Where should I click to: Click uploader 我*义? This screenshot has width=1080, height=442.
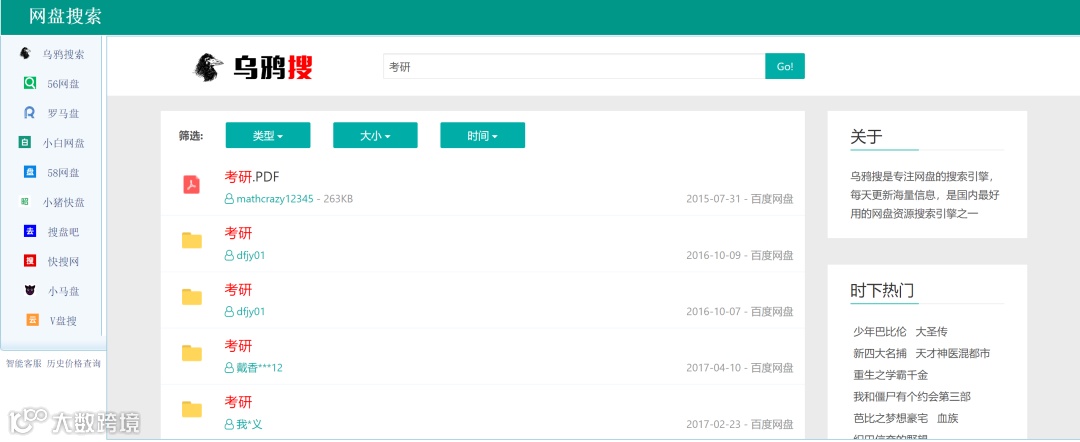249,424
